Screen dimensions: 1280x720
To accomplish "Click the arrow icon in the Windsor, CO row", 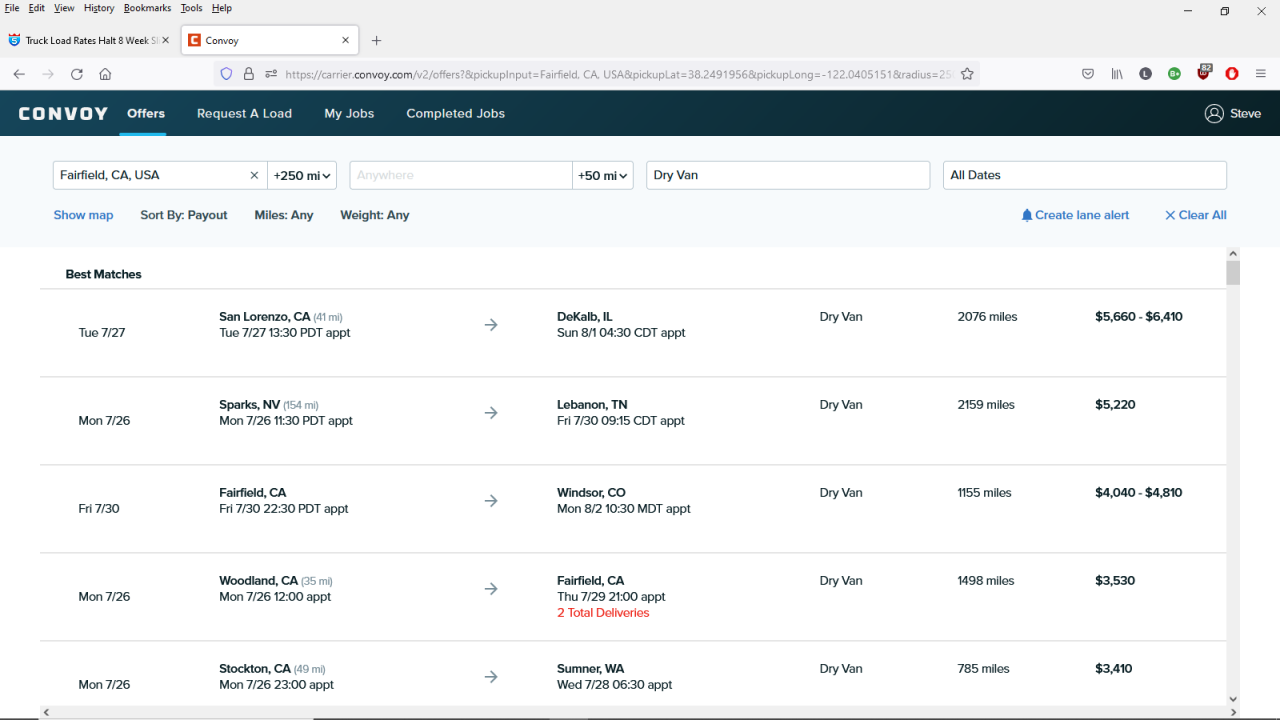I will coord(491,501).
